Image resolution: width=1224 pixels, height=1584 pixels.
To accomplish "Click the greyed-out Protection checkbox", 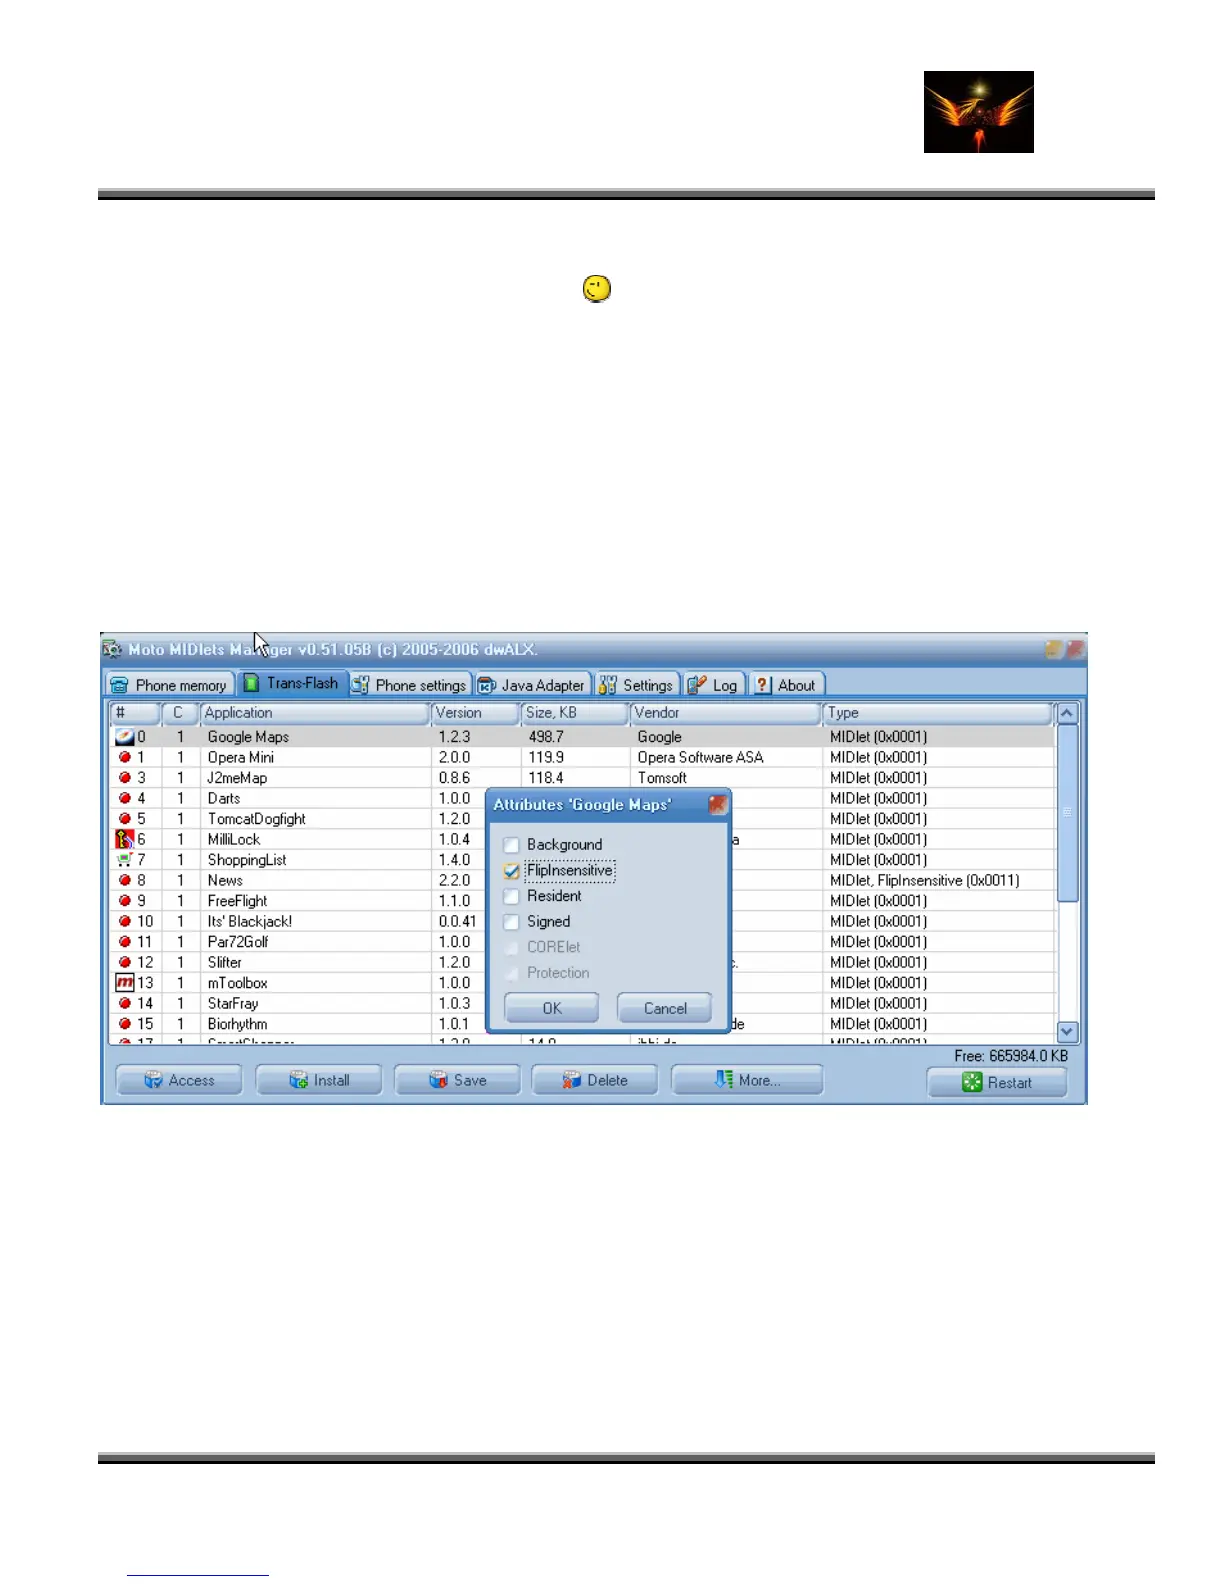I will (512, 973).
